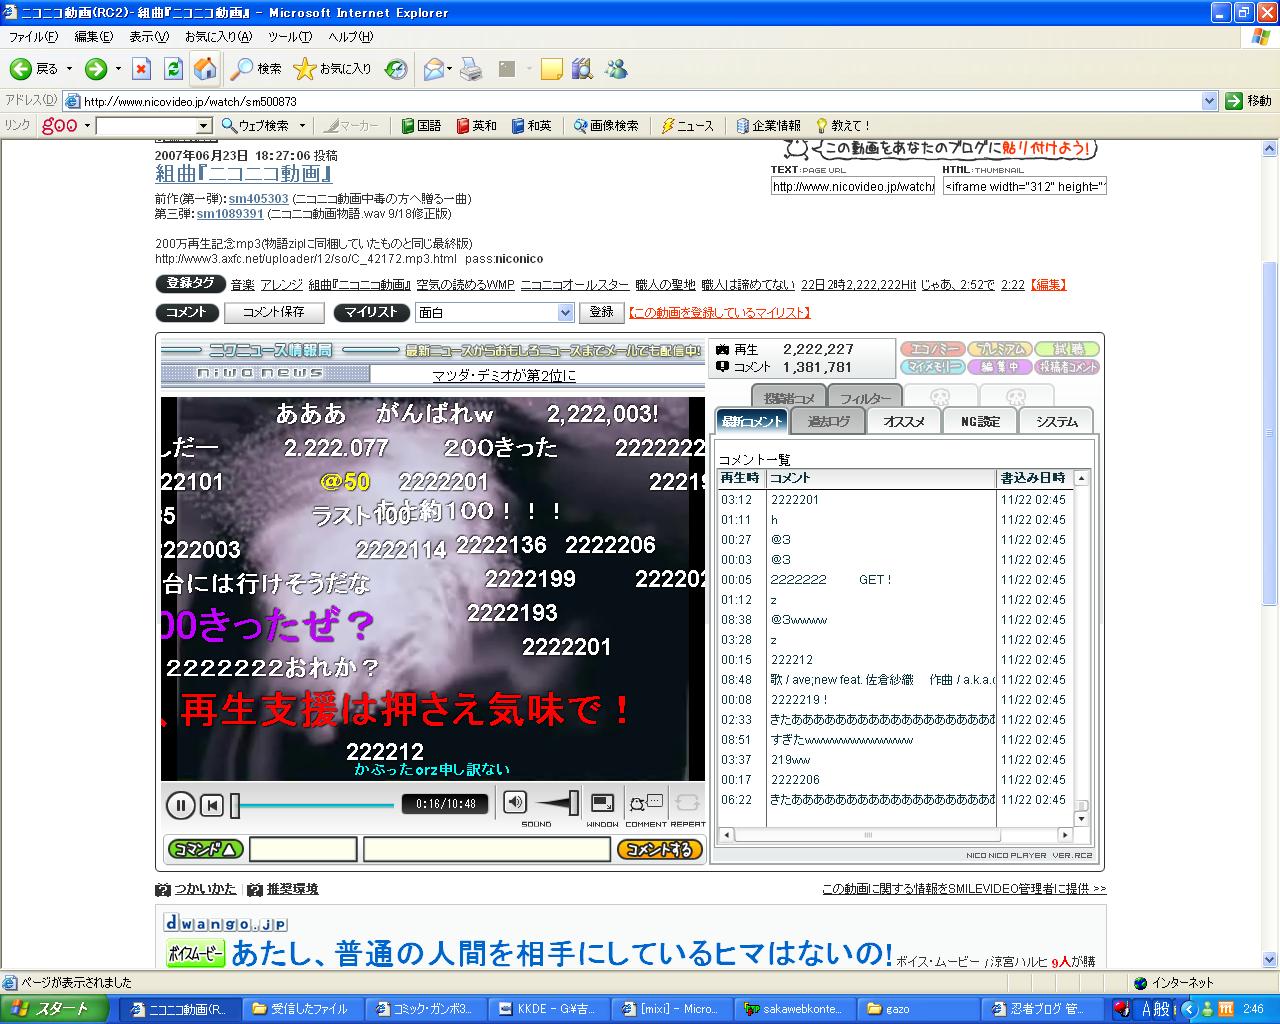Open goo search box dropdown arrow
The width and height of the screenshot is (1280, 1024).
[204, 126]
